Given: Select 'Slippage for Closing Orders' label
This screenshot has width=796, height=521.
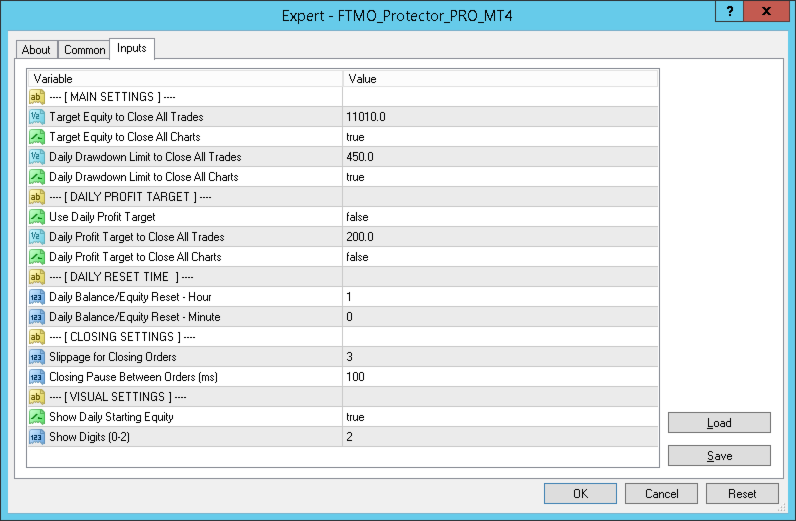Looking at the screenshot, I should point(113,357).
